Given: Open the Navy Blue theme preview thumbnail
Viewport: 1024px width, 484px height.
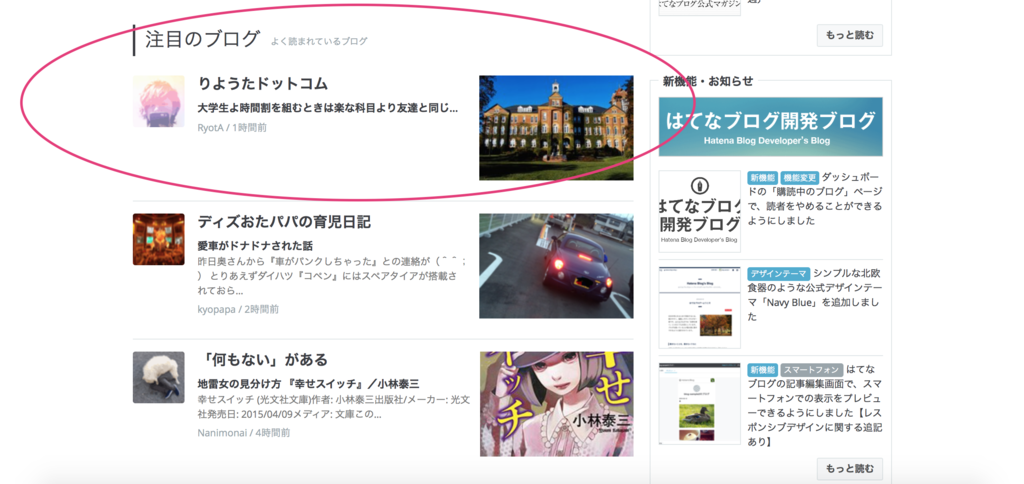Looking at the screenshot, I should (x=699, y=307).
